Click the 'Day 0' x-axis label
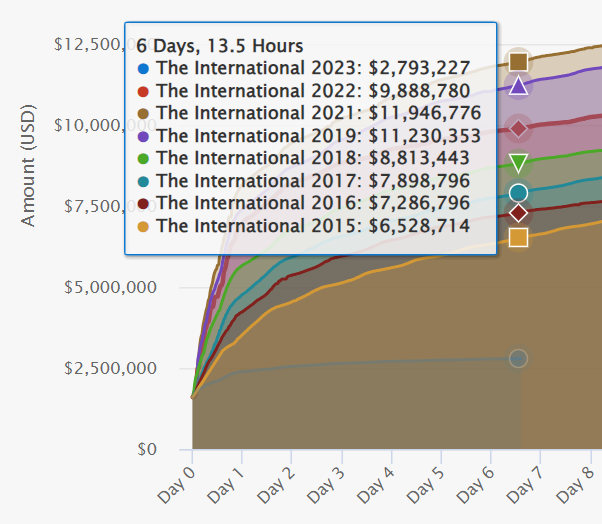 coord(177,485)
